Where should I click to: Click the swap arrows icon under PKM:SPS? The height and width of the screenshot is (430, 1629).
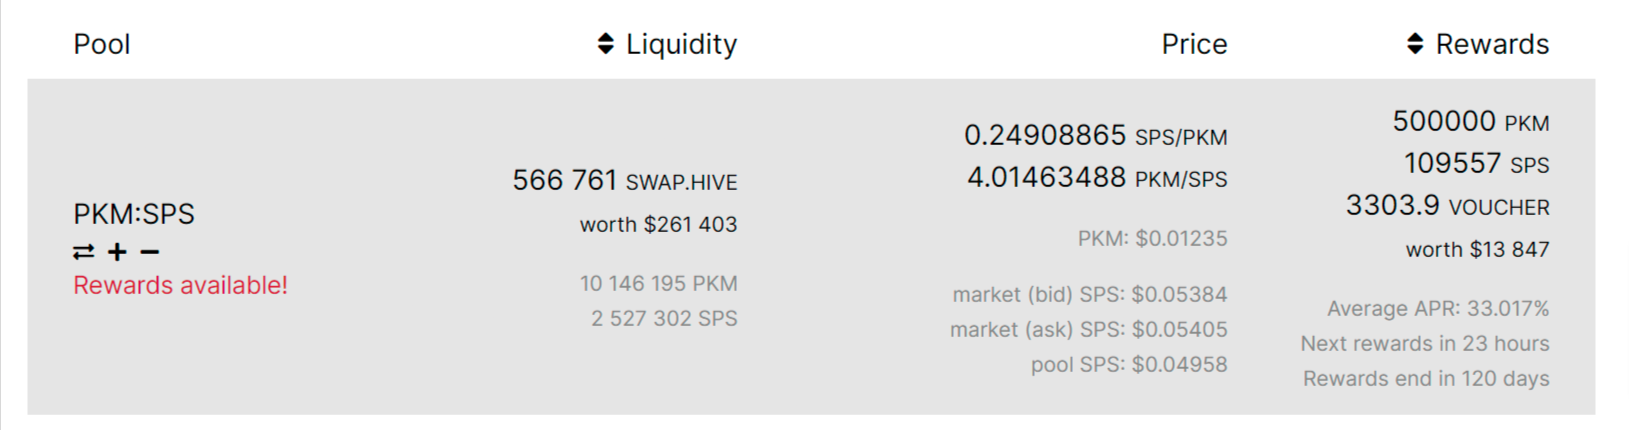pyautogui.click(x=84, y=252)
